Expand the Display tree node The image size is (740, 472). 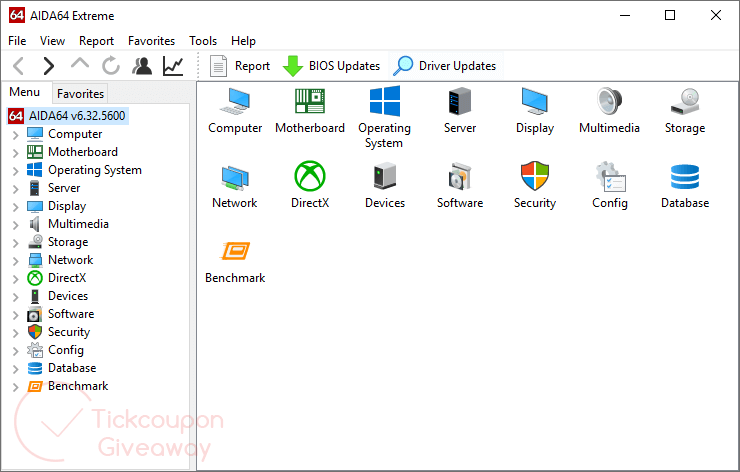[x=16, y=207]
